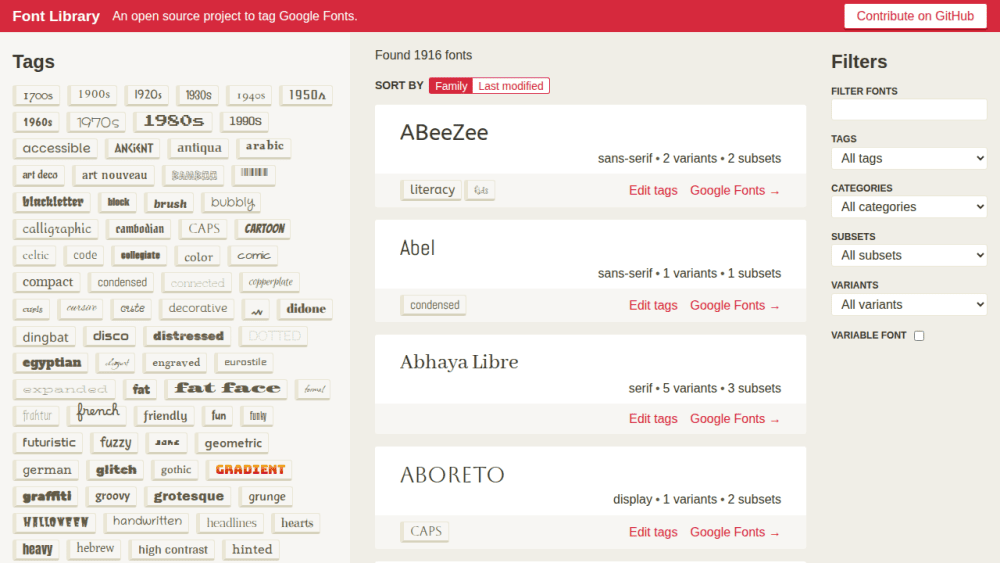This screenshot has width=1000, height=563.
Task: Select the distressed tag
Action: [x=188, y=336]
